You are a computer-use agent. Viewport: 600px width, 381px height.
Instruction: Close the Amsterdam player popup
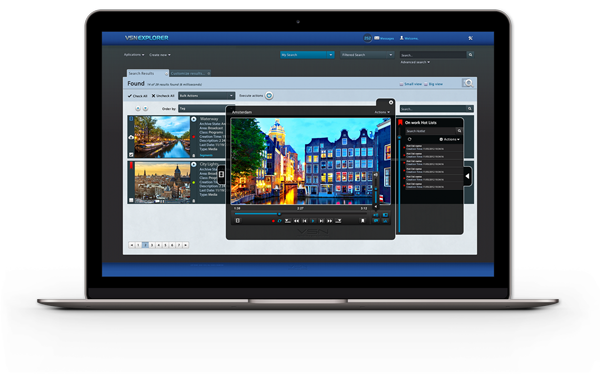point(391,103)
